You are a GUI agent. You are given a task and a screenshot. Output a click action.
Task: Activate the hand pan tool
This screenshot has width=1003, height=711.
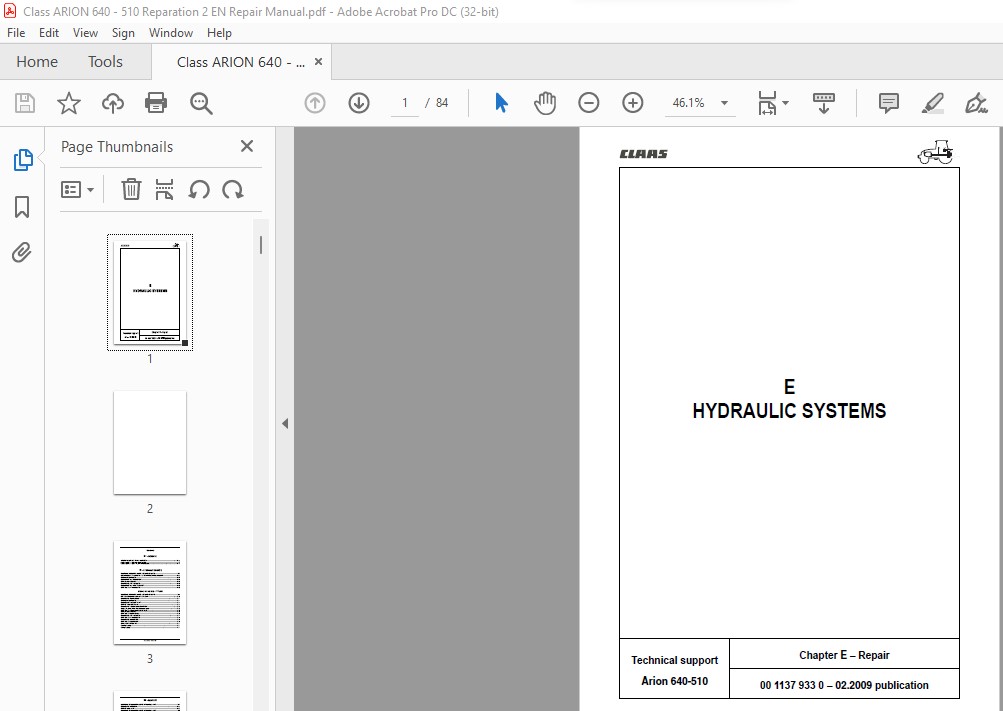[x=545, y=103]
